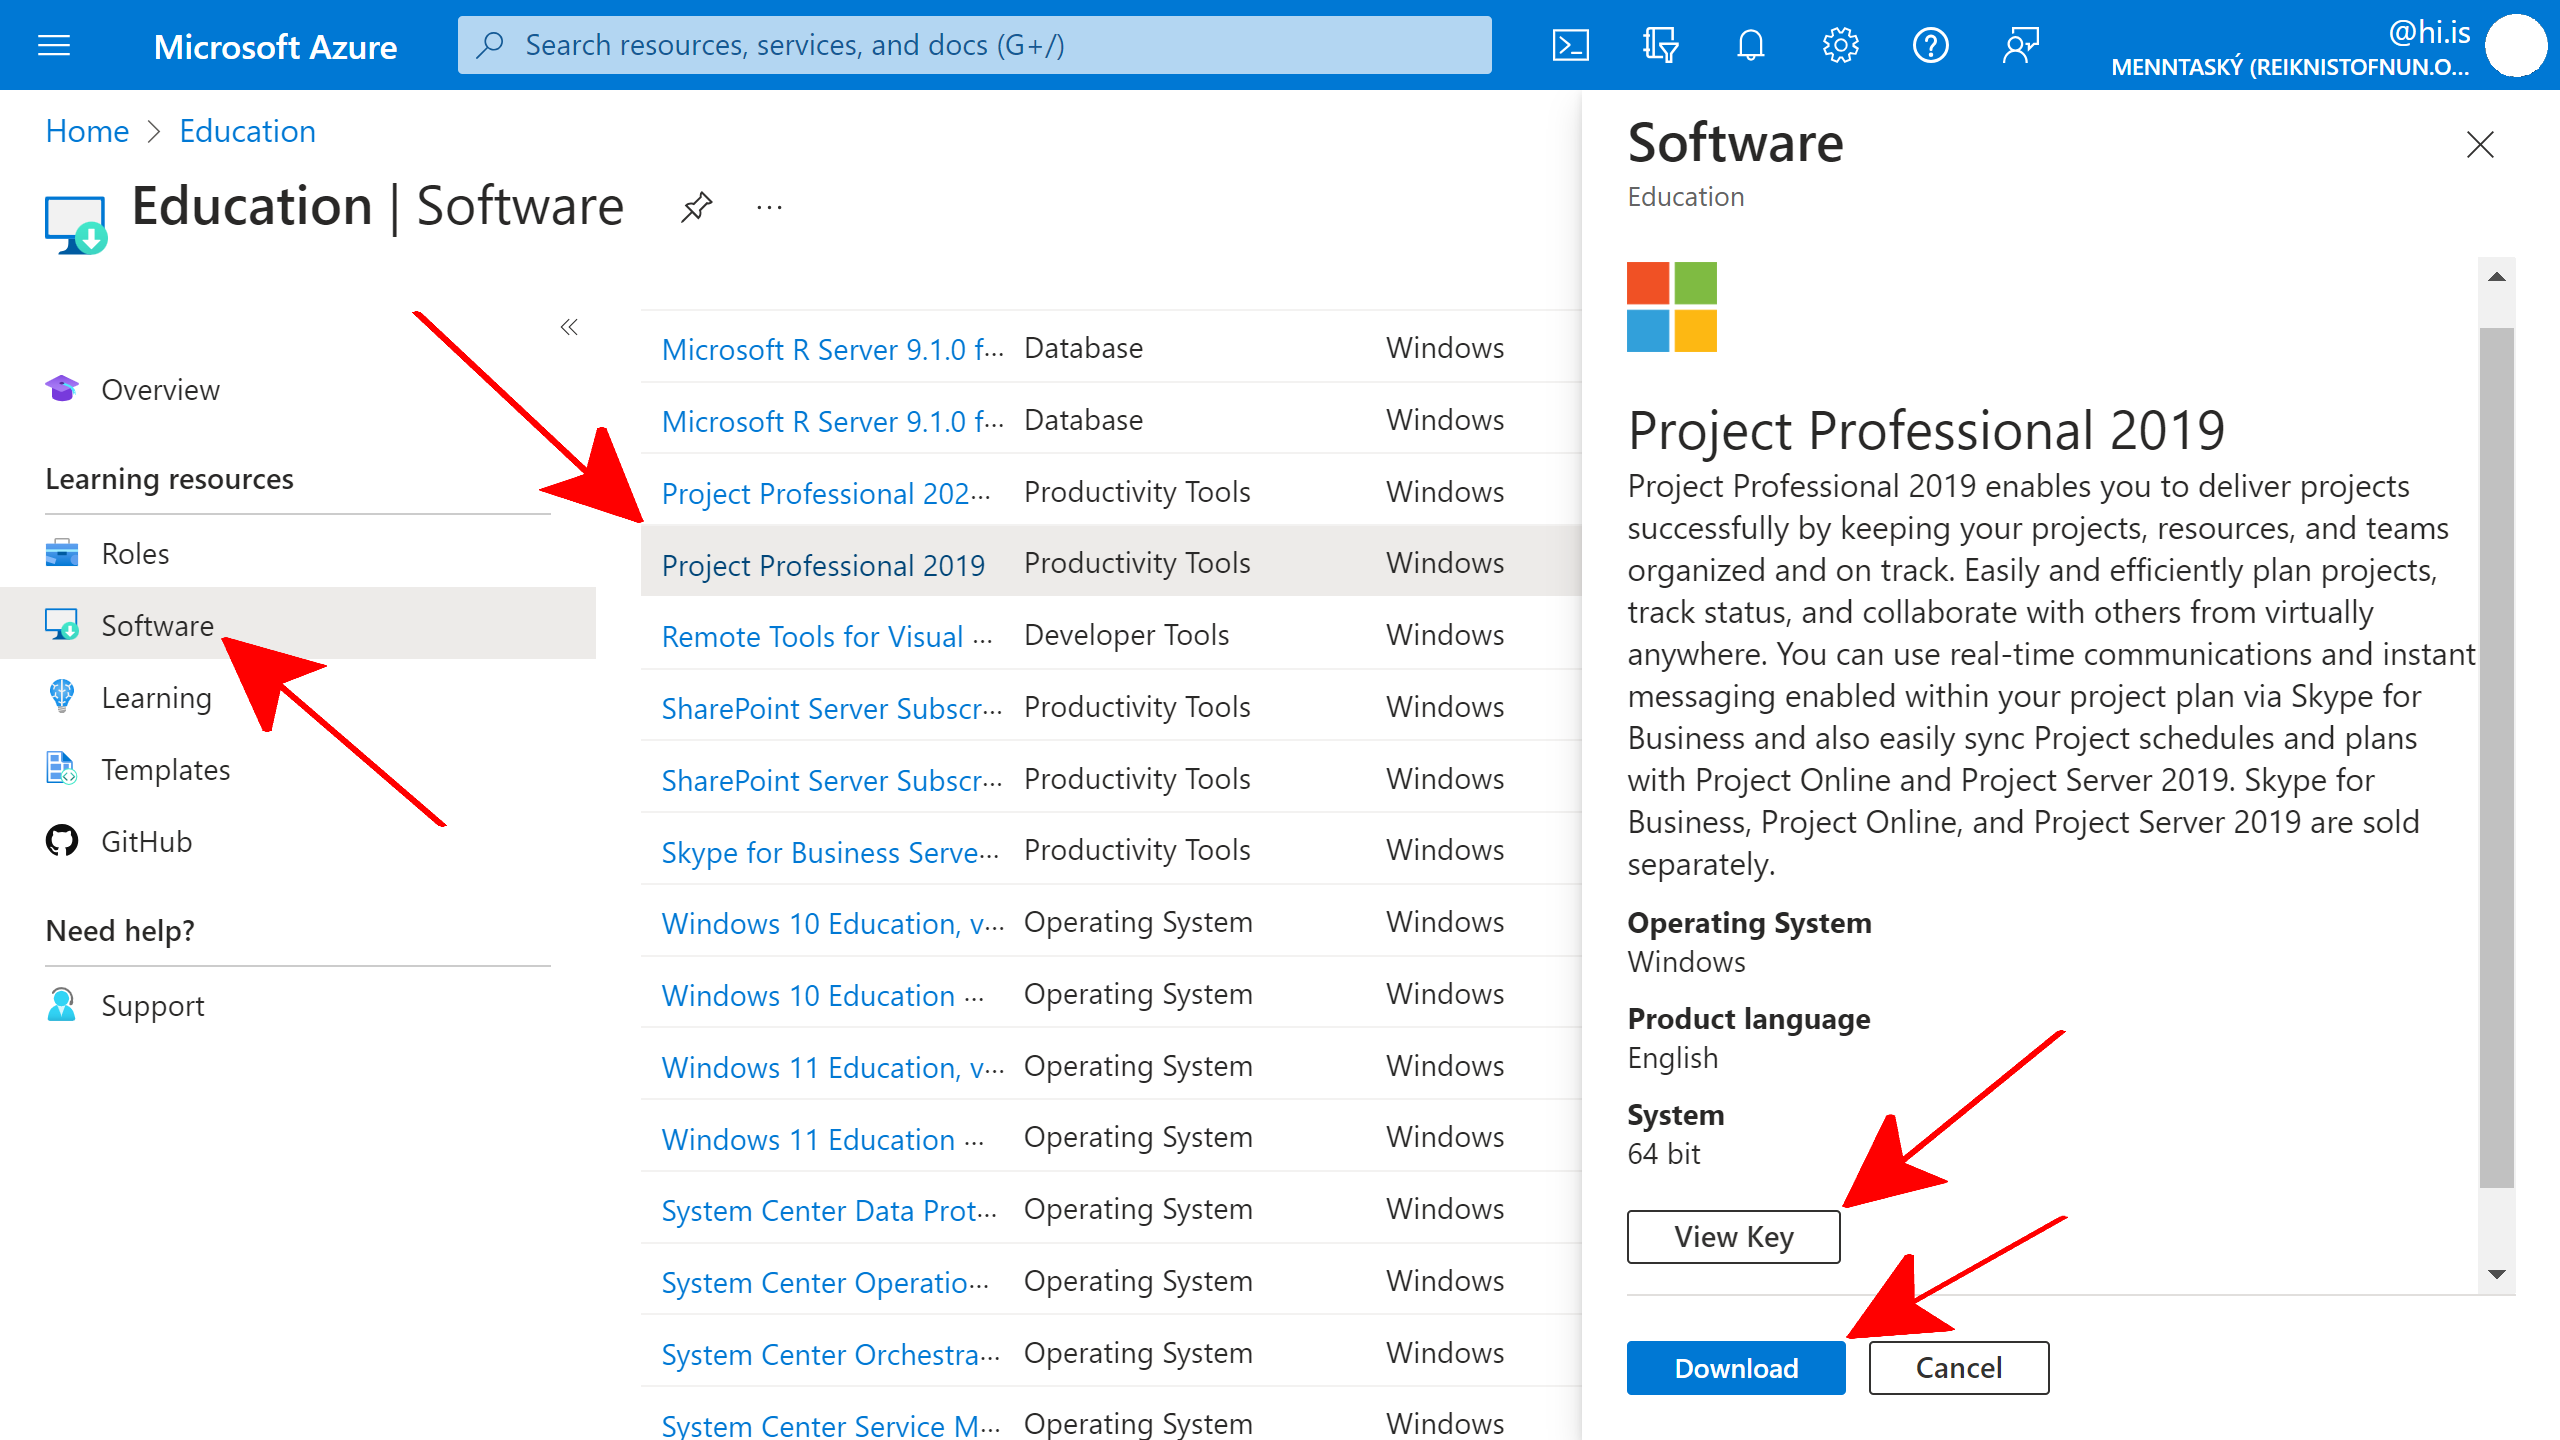Collapse the left navigation menu
The height and width of the screenshot is (1440, 2560).
pyautogui.click(x=569, y=326)
